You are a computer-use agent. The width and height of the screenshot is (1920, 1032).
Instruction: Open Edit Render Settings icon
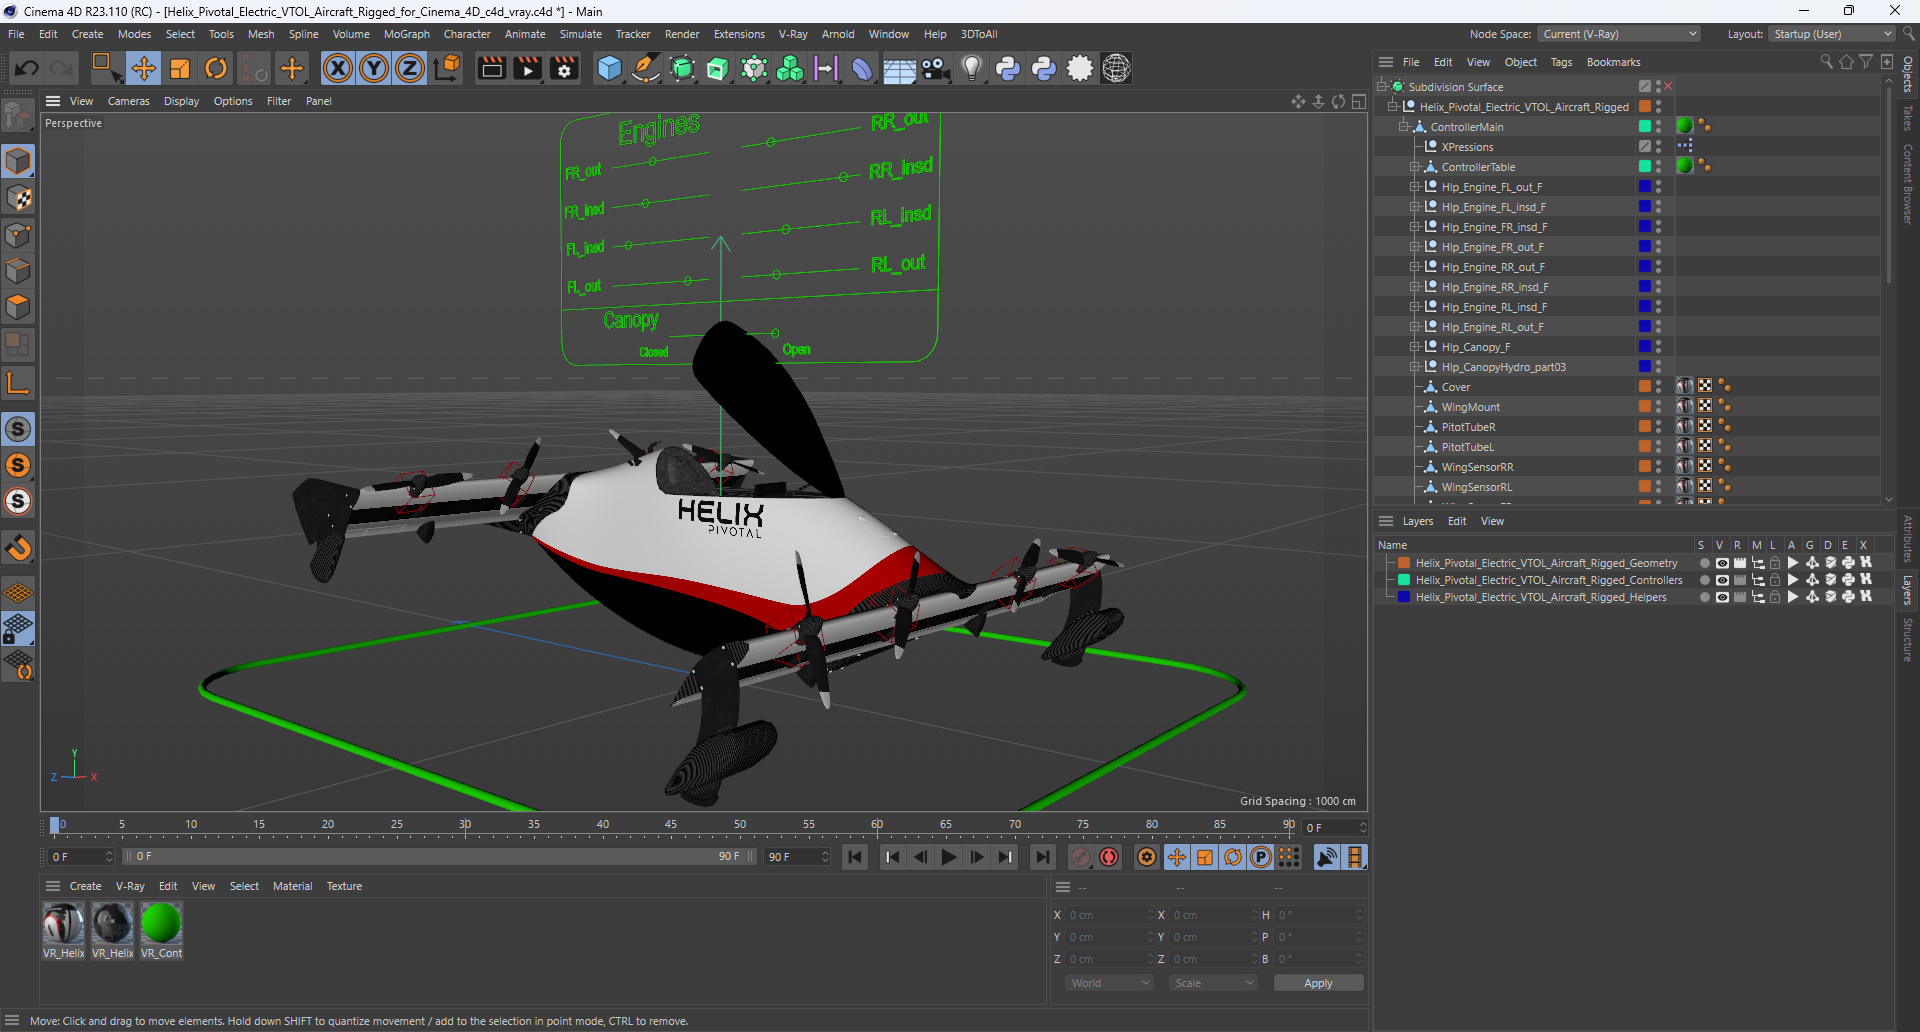(564, 68)
